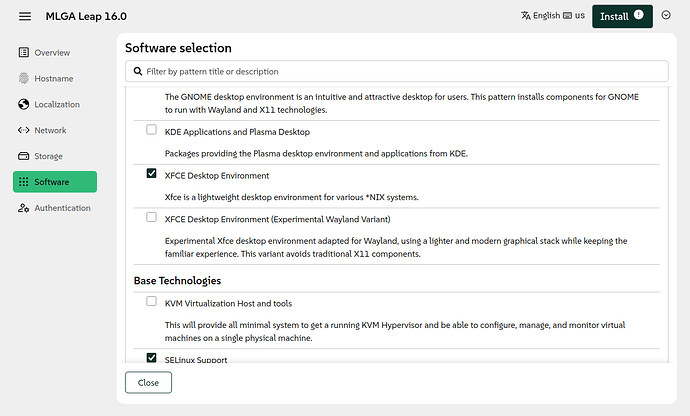Click the MLGA Leap 16.0 title
This screenshot has height=416, width=690.
tap(86, 16)
